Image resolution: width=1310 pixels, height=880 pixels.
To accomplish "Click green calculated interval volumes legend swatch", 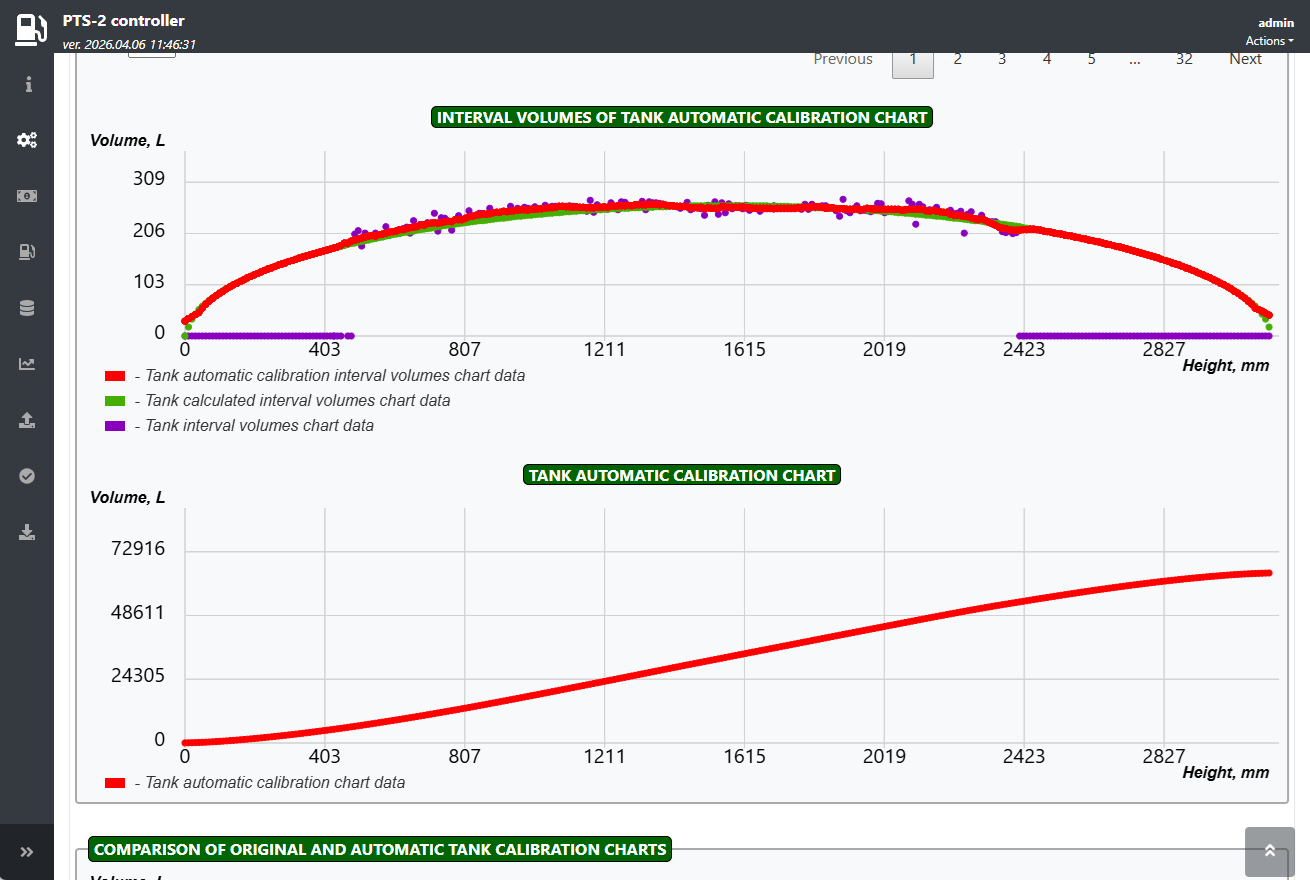I will (x=115, y=401).
